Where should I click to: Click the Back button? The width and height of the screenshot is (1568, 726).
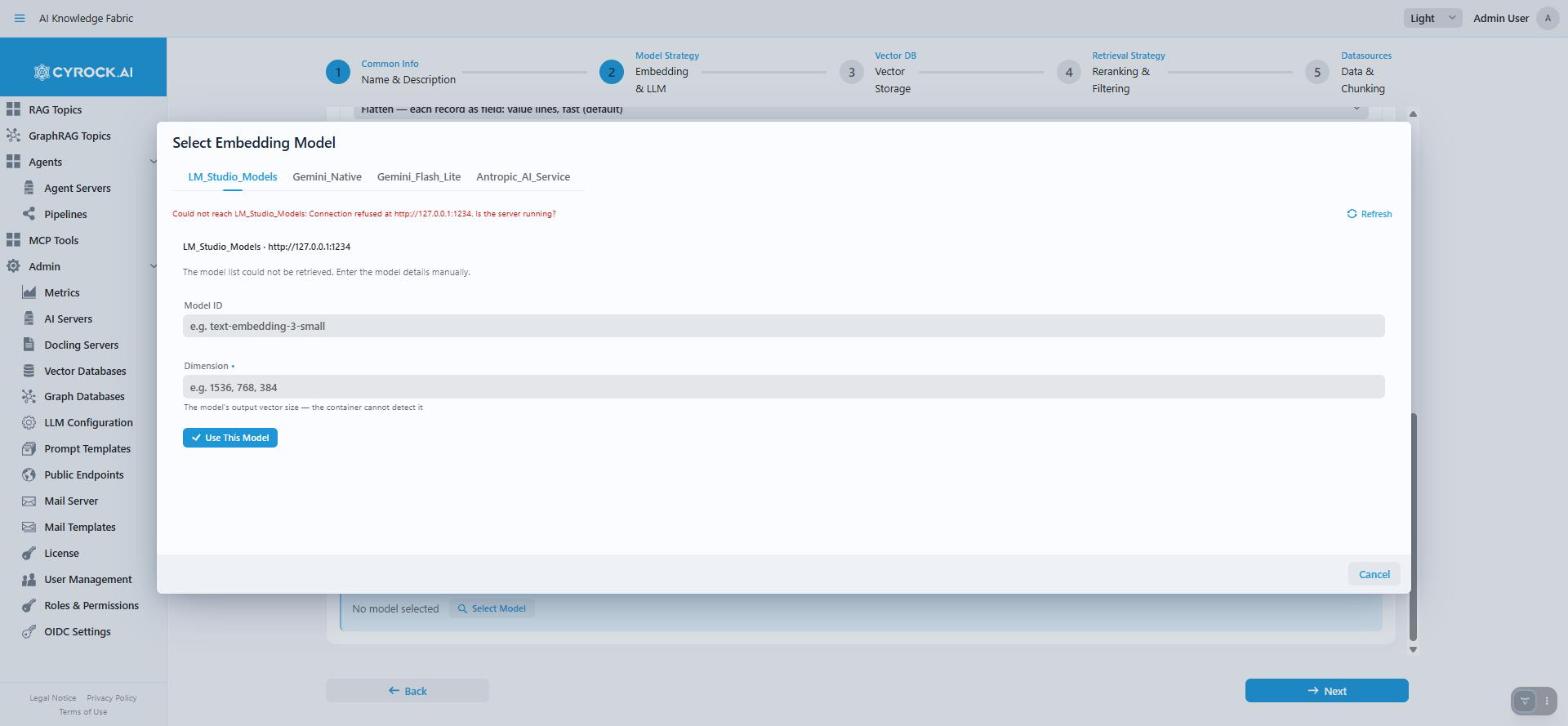[407, 691]
